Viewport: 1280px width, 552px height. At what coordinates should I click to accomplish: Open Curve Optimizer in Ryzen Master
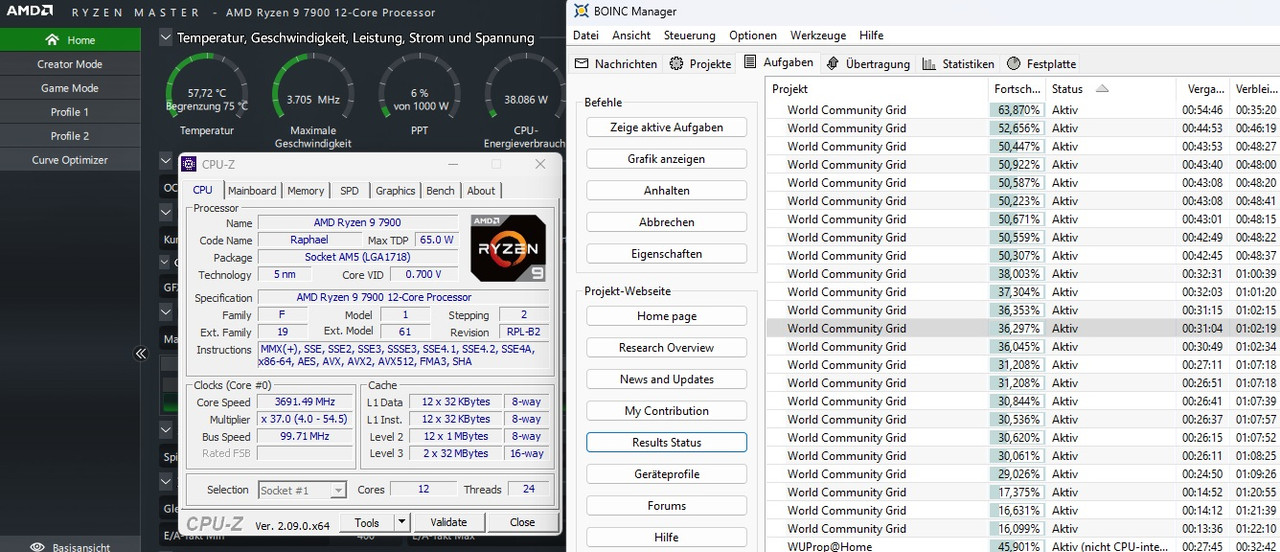coord(70,160)
